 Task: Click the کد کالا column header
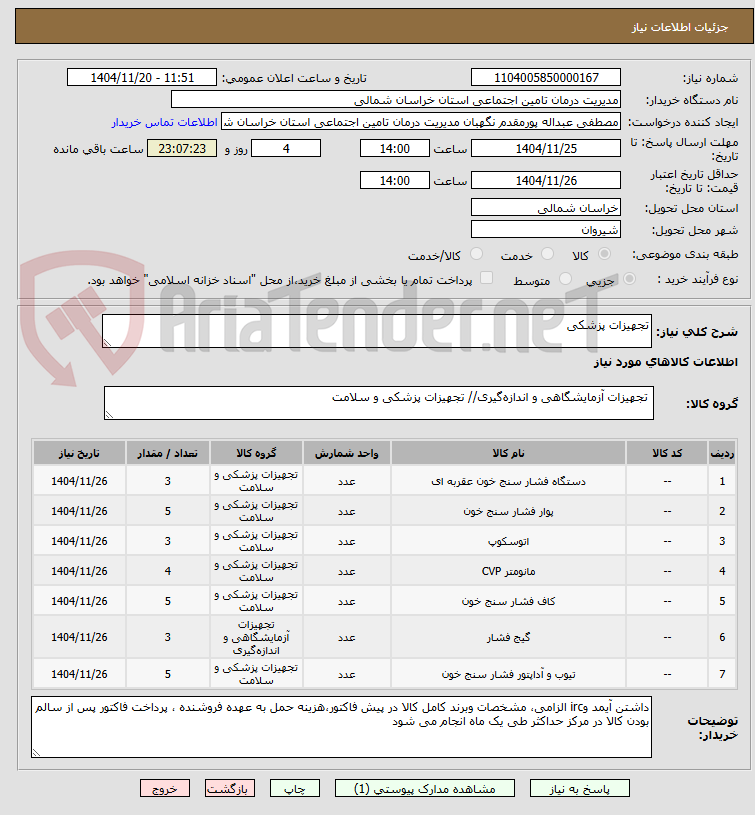click(x=667, y=453)
